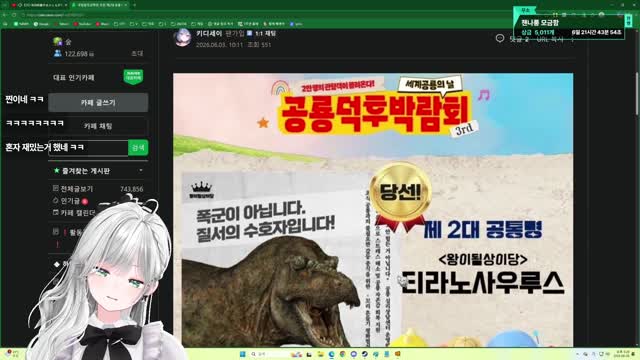Open the 키디세이 author profile picture

(182, 38)
